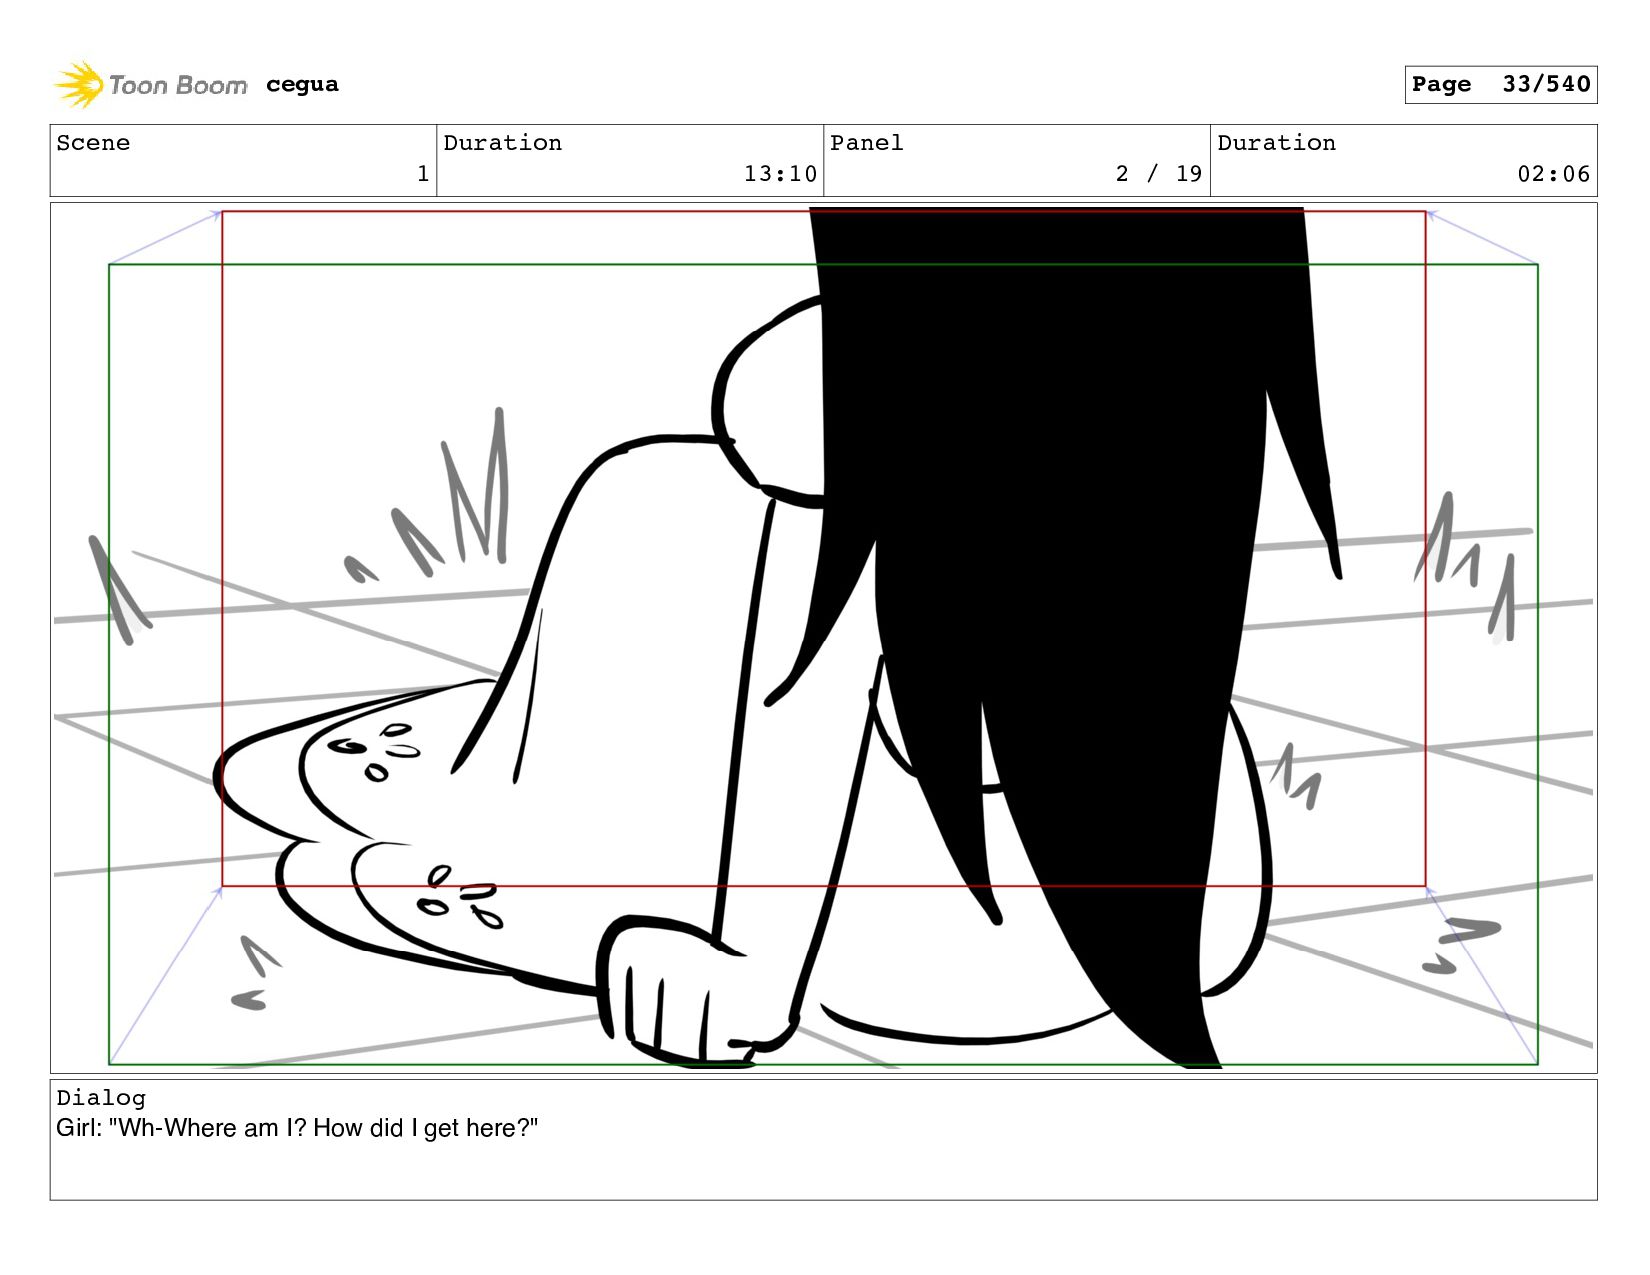Click the scene duration value 13:10
Screen dimensions: 1650x1275
pos(780,174)
